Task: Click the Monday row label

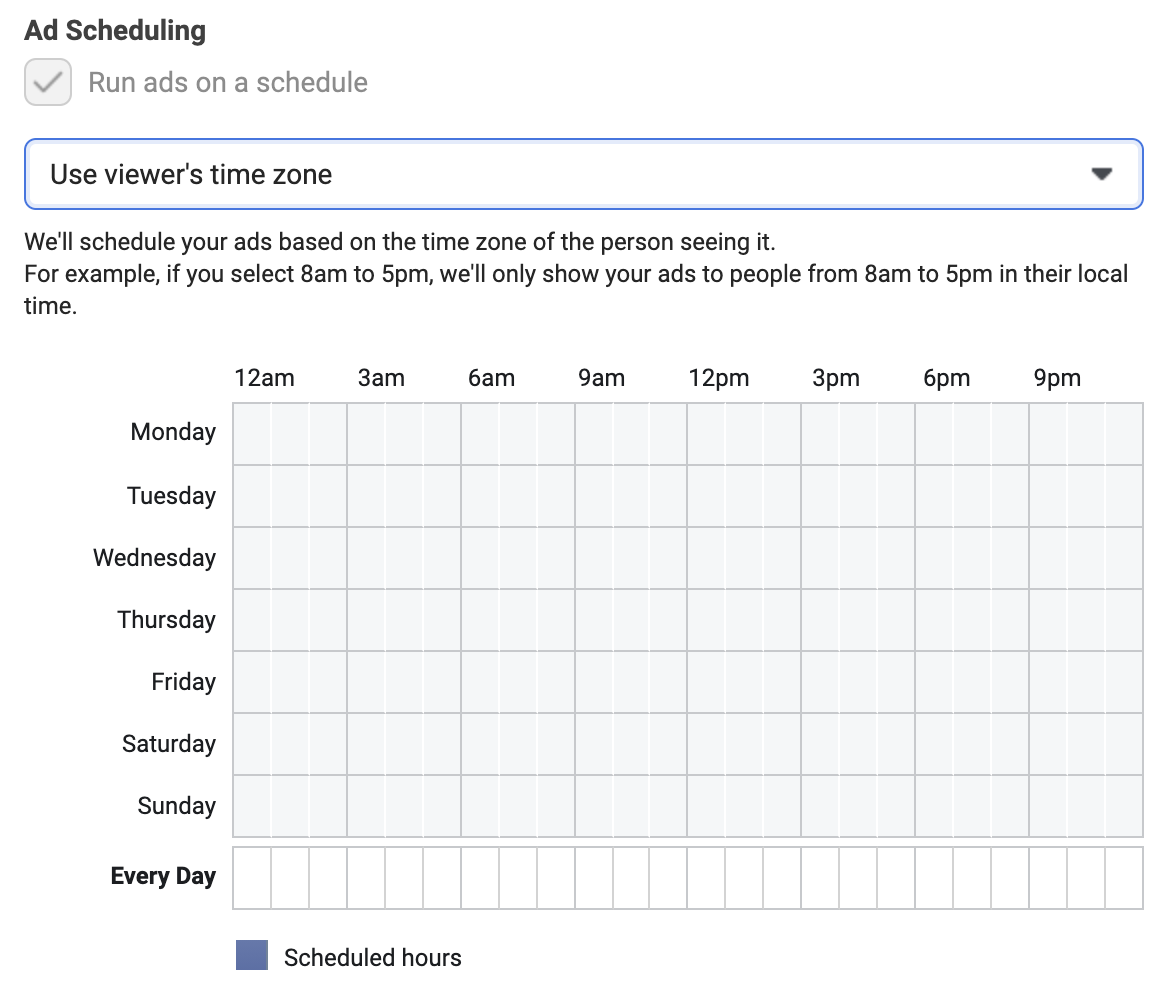Action: 173,431
